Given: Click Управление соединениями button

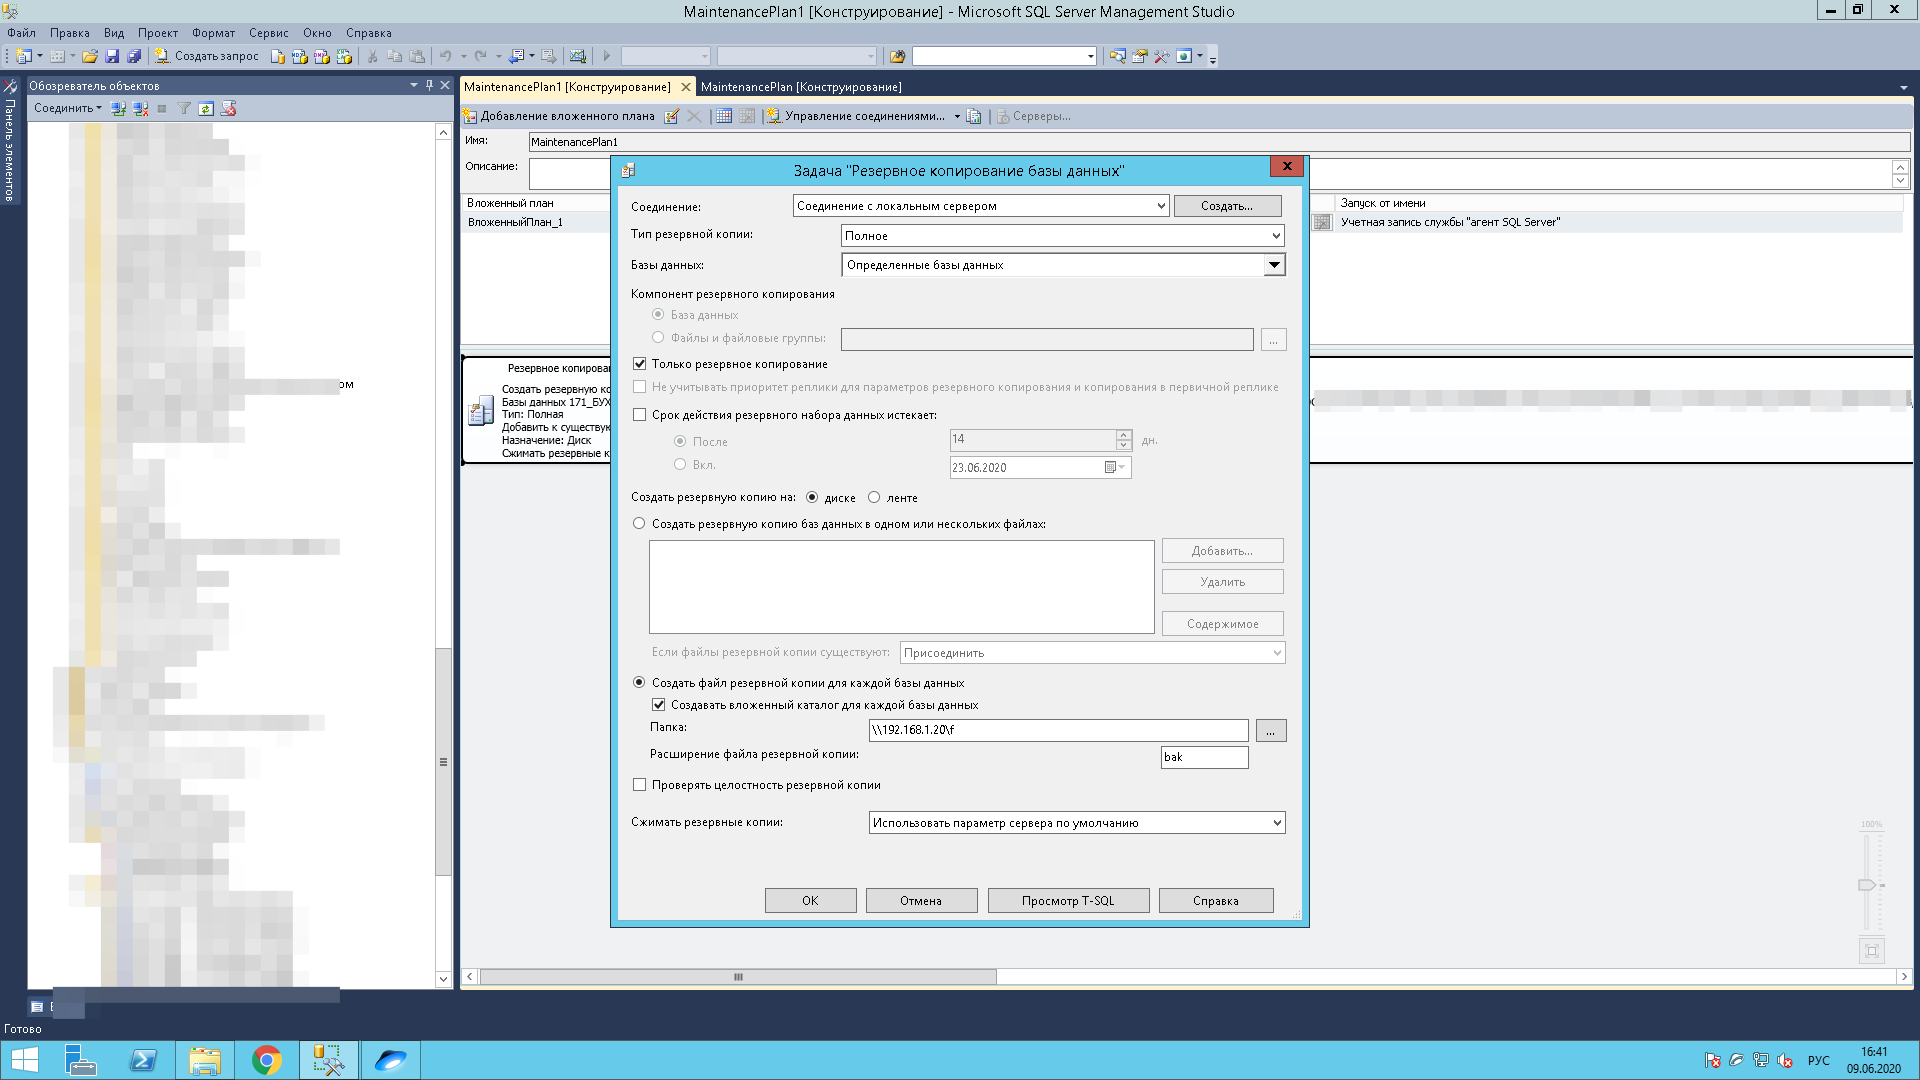Looking at the screenshot, I should point(856,116).
